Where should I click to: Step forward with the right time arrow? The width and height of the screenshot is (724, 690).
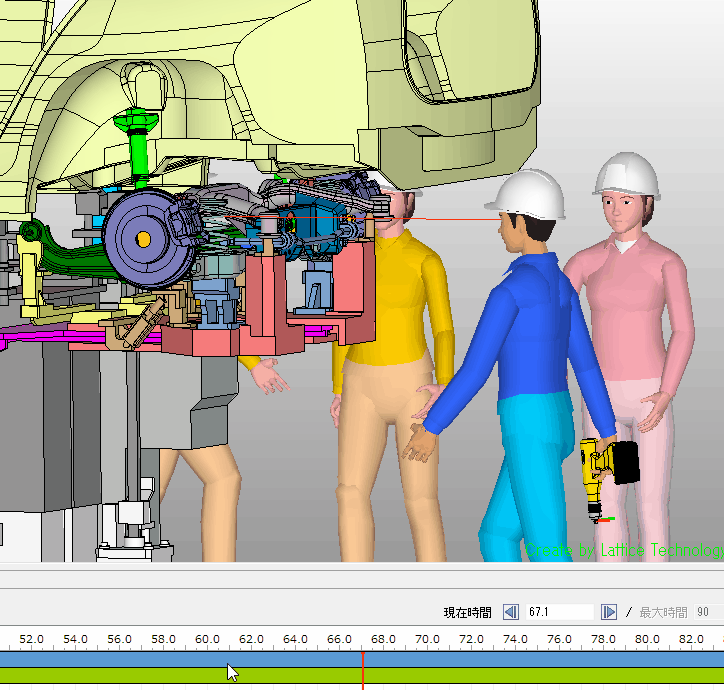(x=608, y=612)
